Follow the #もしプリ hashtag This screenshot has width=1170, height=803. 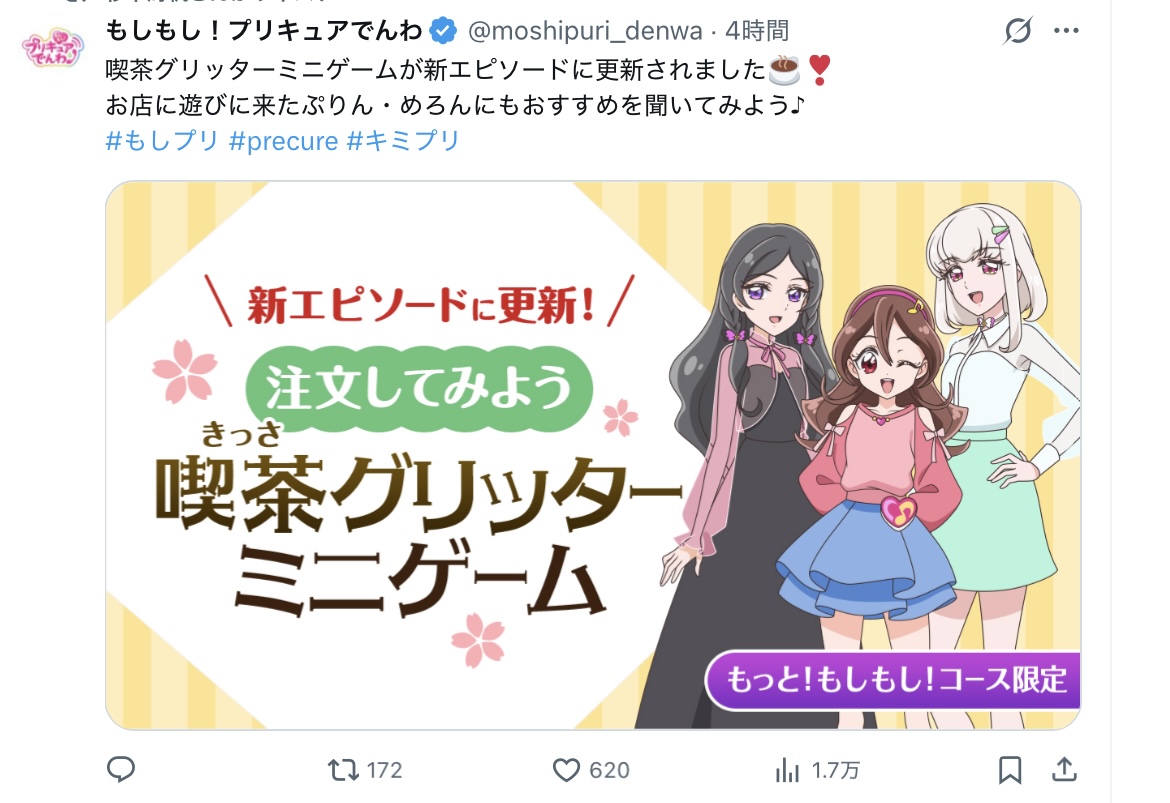tap(162, 140)
